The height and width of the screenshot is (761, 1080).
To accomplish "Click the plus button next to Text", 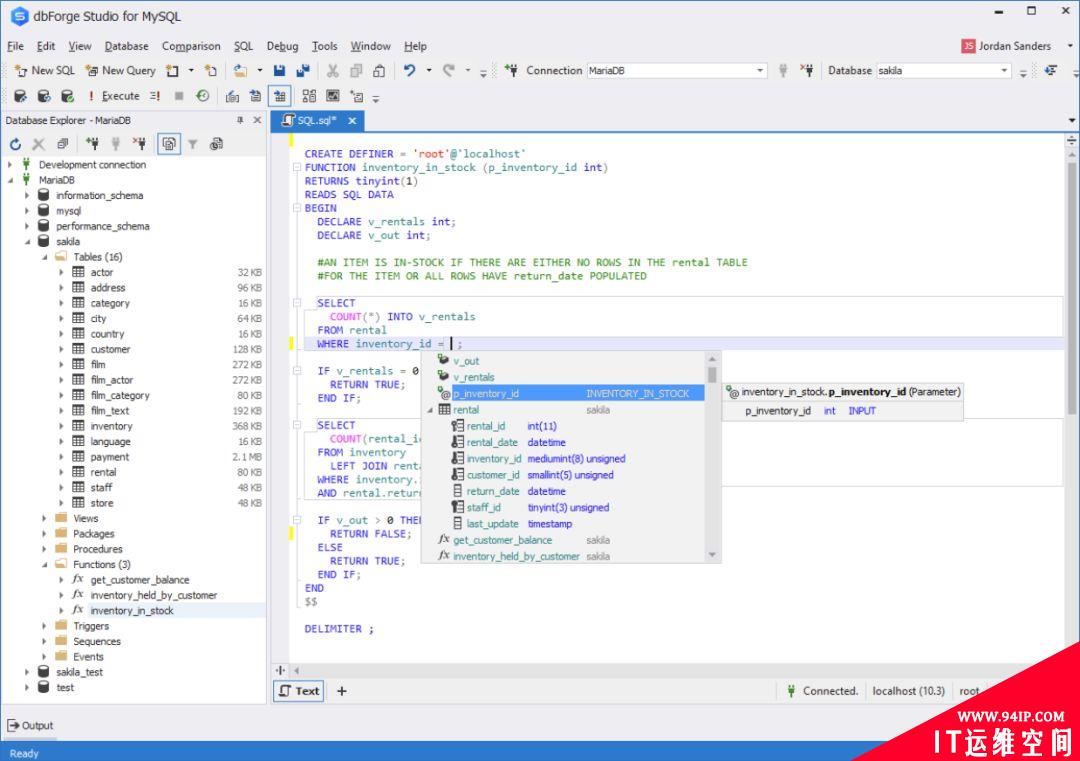I will [342, 691].
